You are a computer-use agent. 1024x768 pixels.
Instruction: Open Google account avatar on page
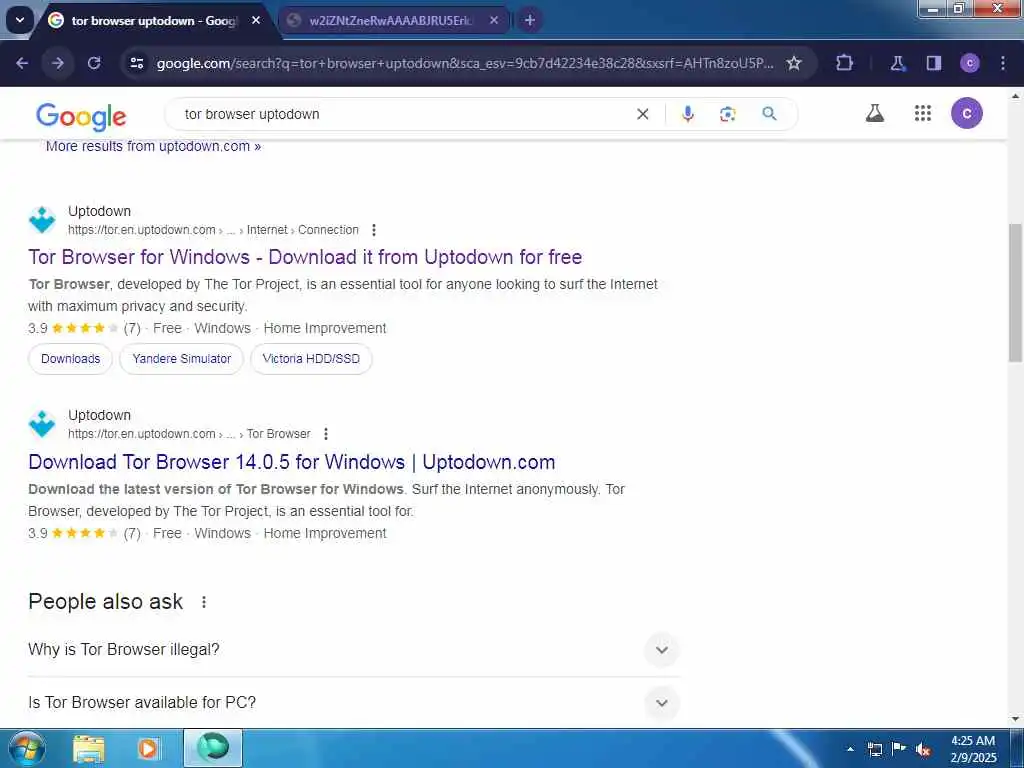click(967, 114)
